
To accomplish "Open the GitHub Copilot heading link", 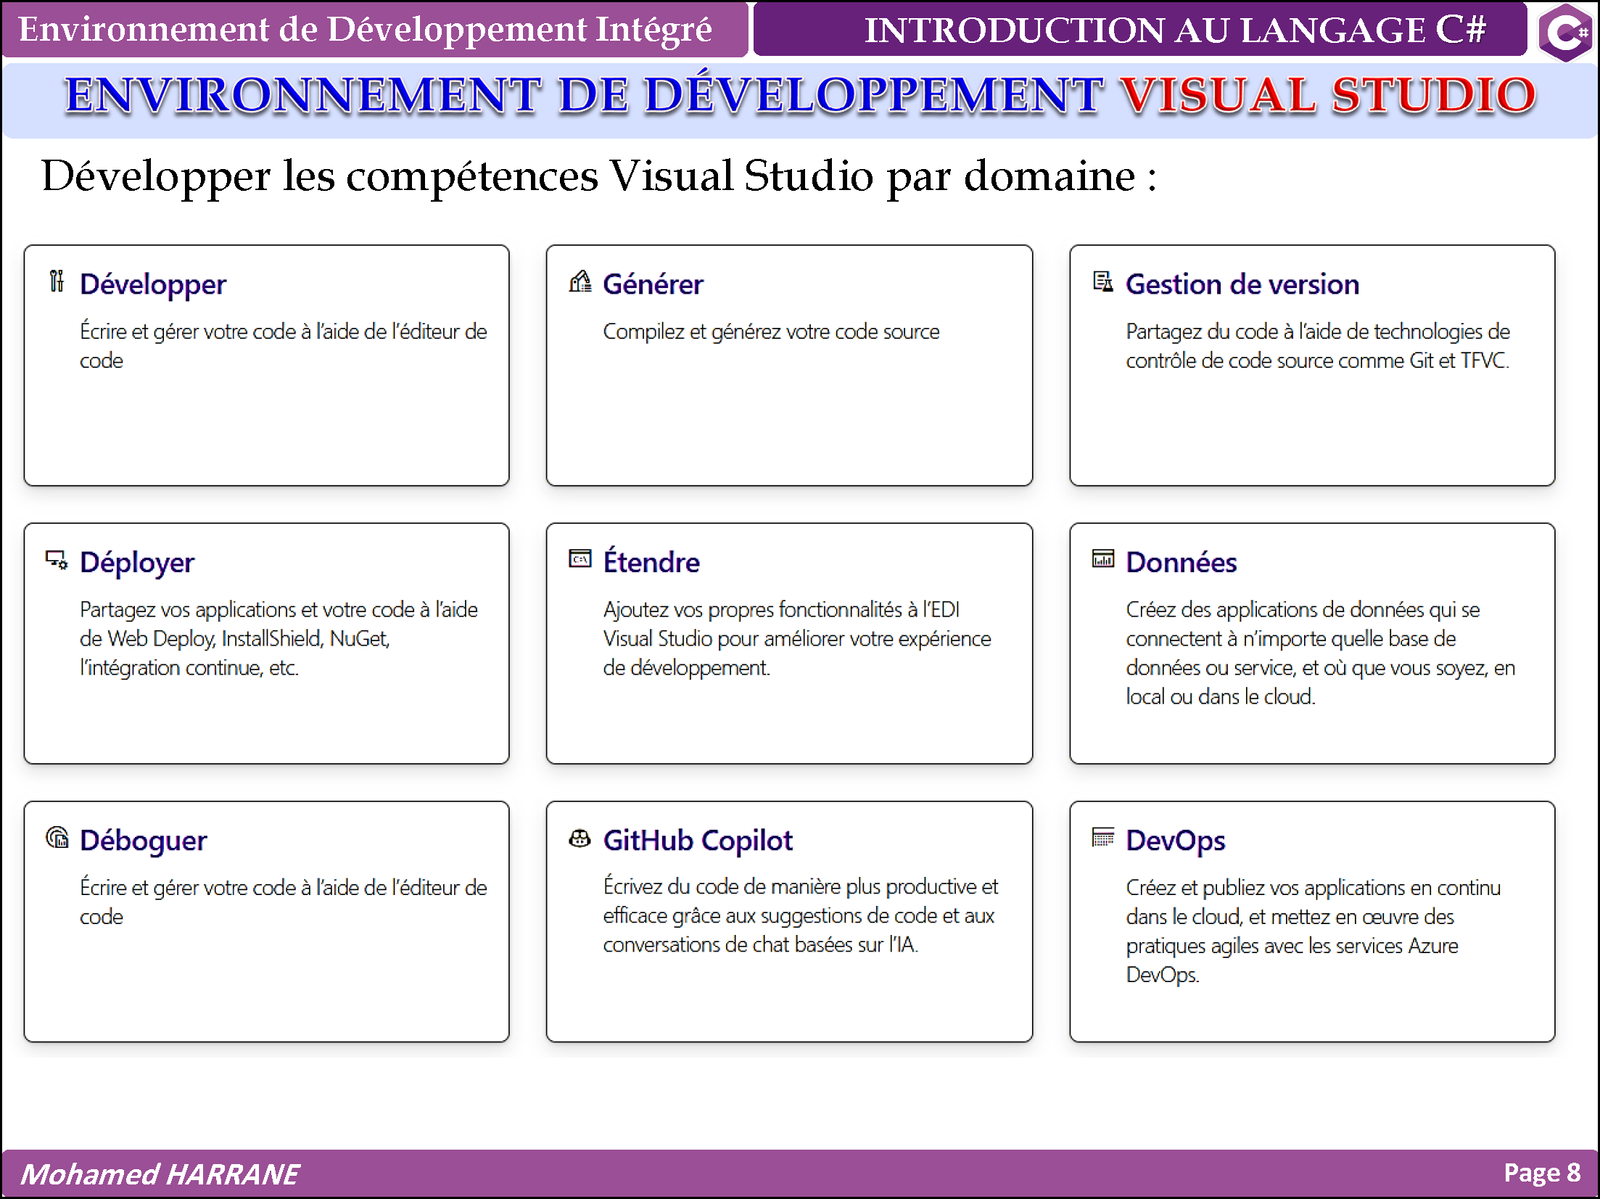I will 697,841.
